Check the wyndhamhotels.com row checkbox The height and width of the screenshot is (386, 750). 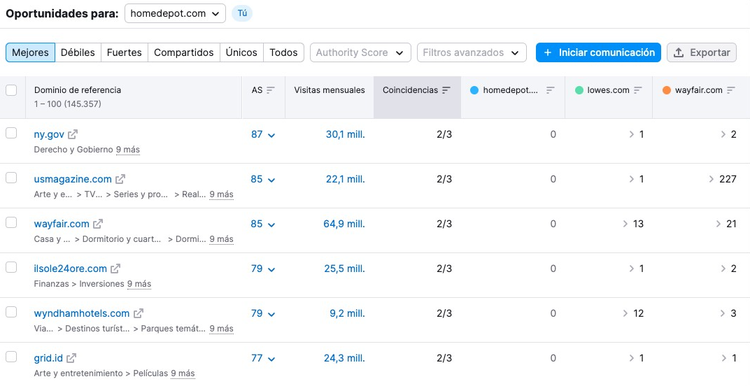point(11,312)
